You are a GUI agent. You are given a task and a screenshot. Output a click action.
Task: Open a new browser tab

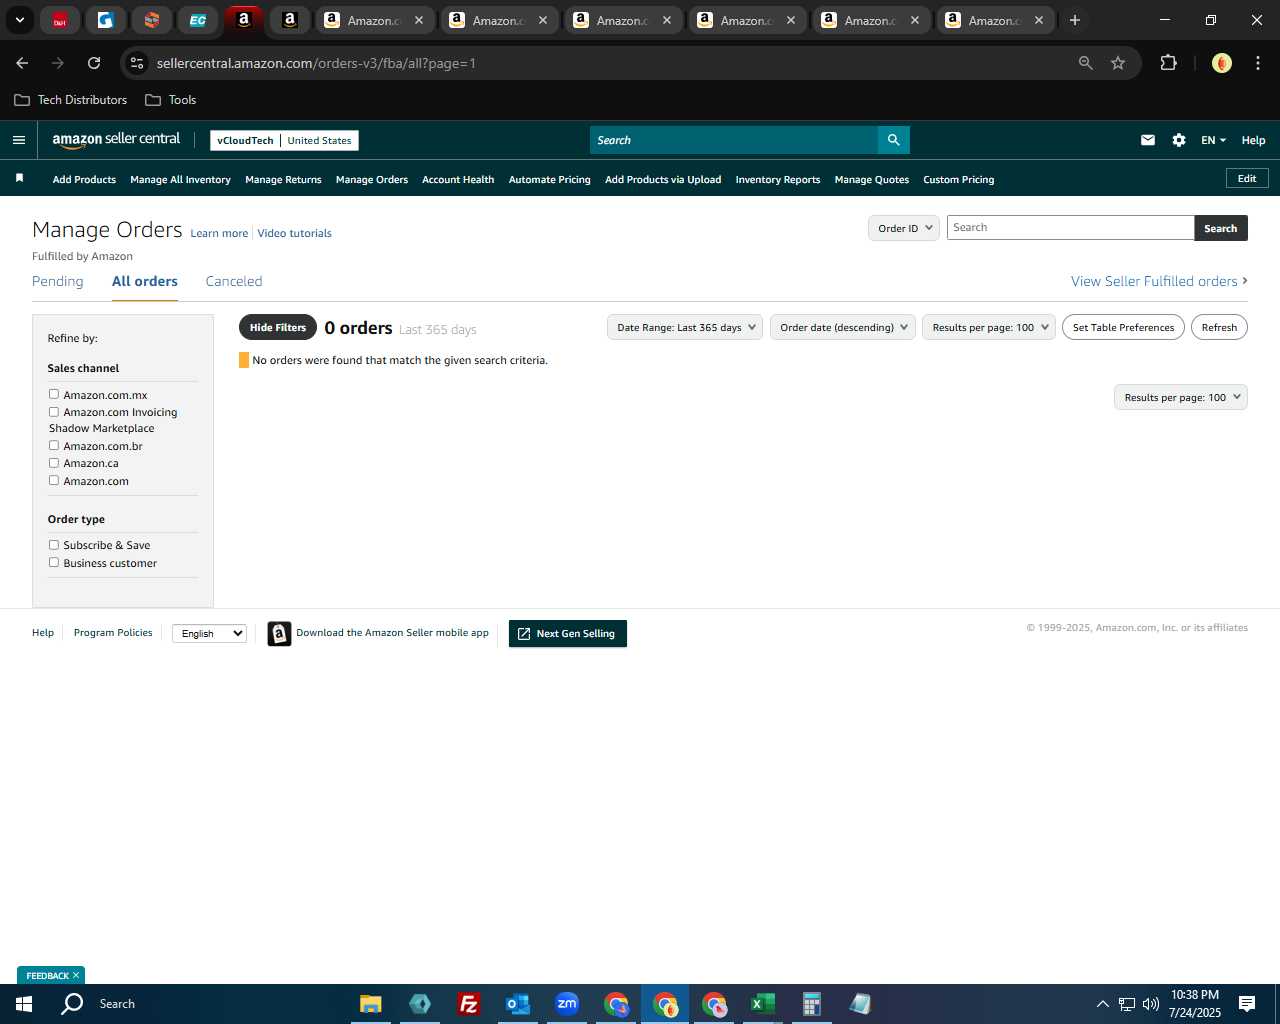[x=1075, y=20]
